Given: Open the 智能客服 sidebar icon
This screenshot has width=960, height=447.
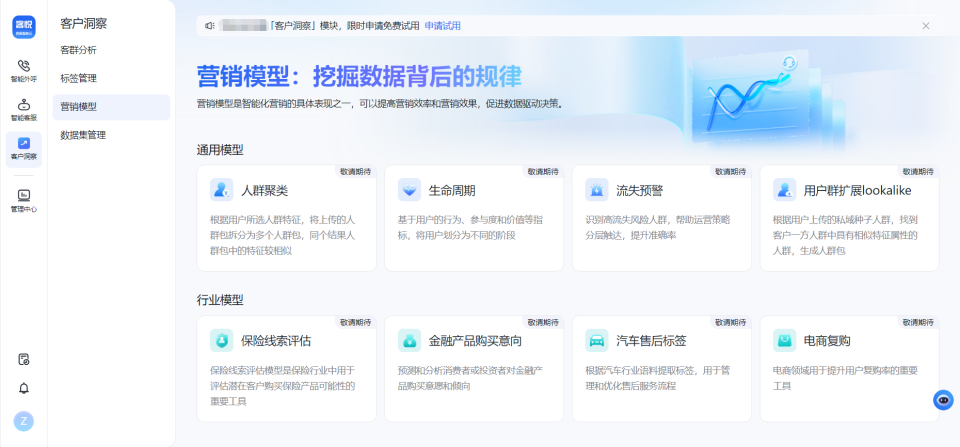Looking at the screenshot, I should (23, 109).
